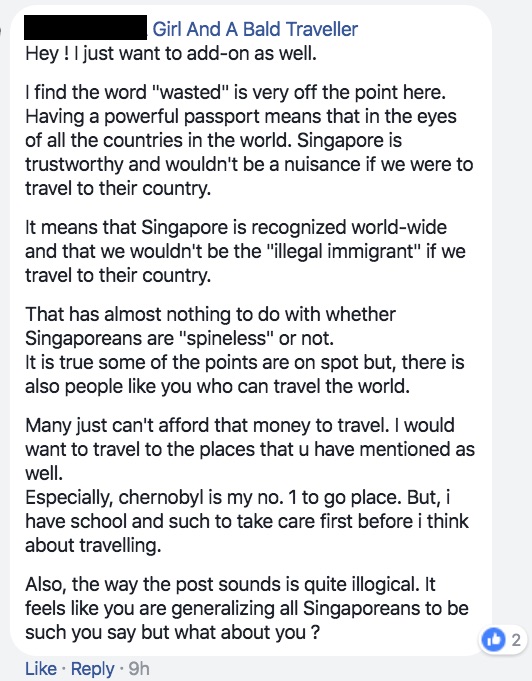Click the paragraph about the word "wasted"
This screenshot has width=532, height=681.
click(249, 140)
